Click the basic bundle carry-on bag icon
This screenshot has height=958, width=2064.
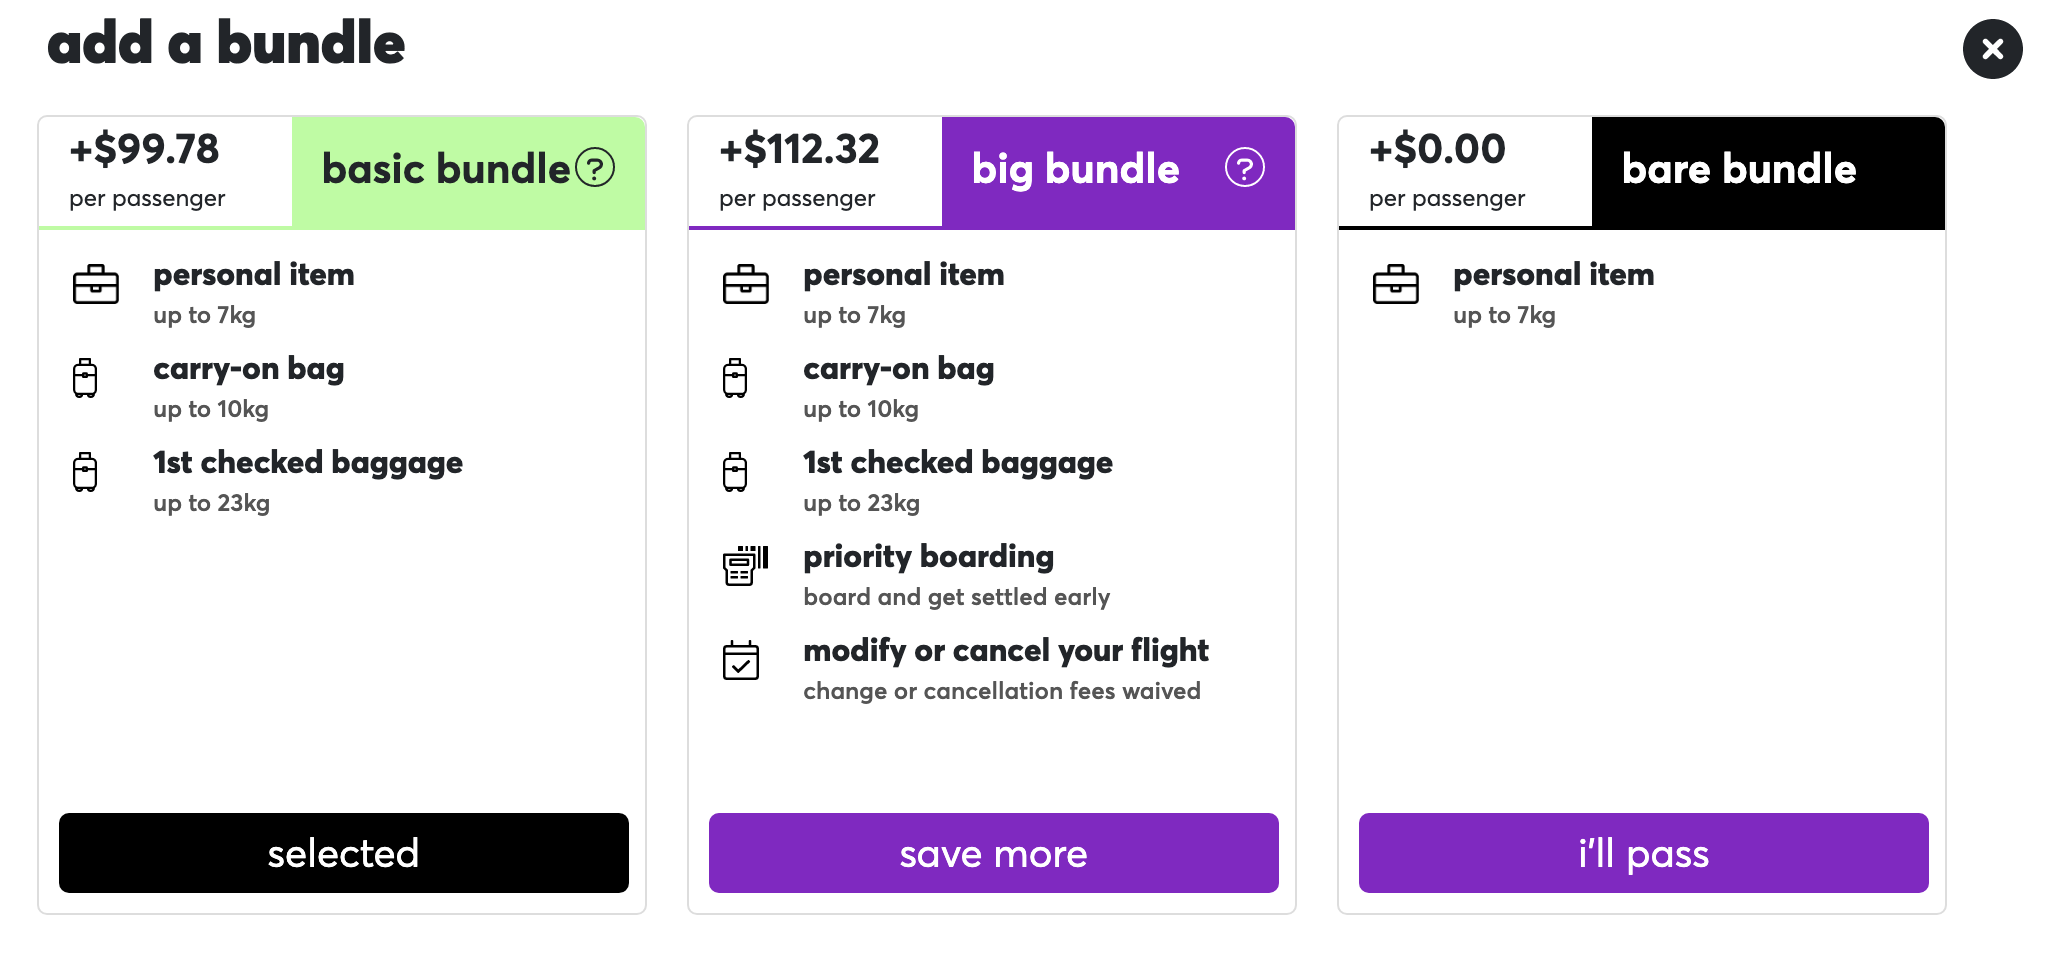[86, 379]
